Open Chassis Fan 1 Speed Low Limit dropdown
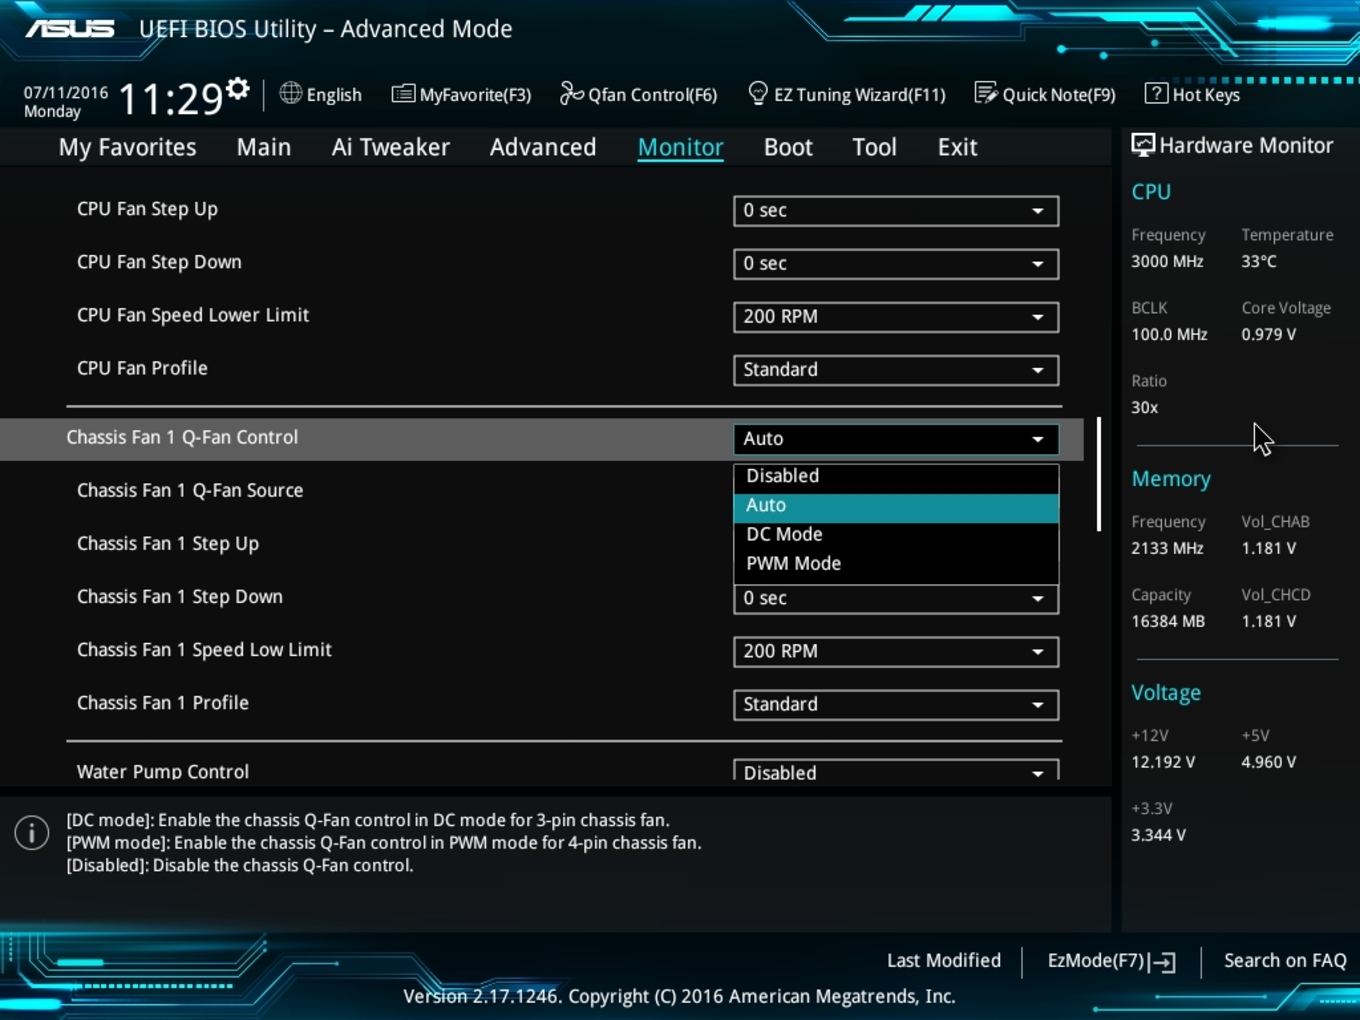Viewport: 1360px width, 1020px height. click(x=896, y=652)
